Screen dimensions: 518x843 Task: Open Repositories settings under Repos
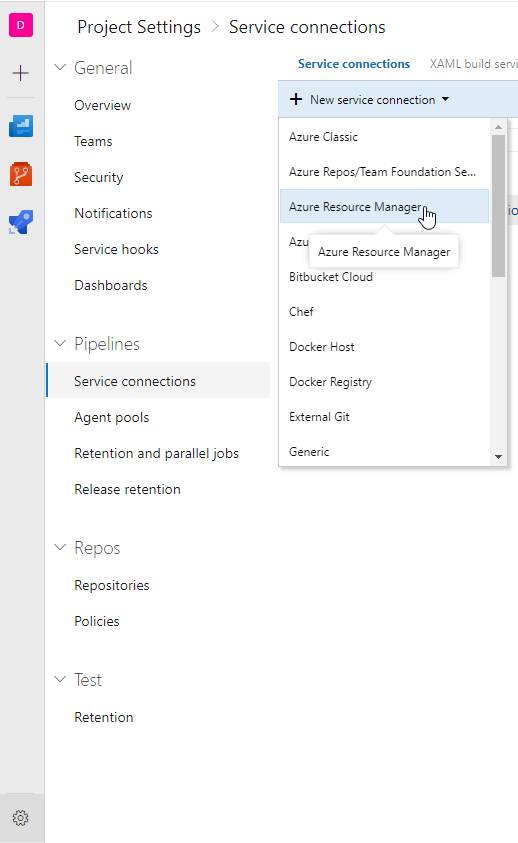click(x=112, y=585)
